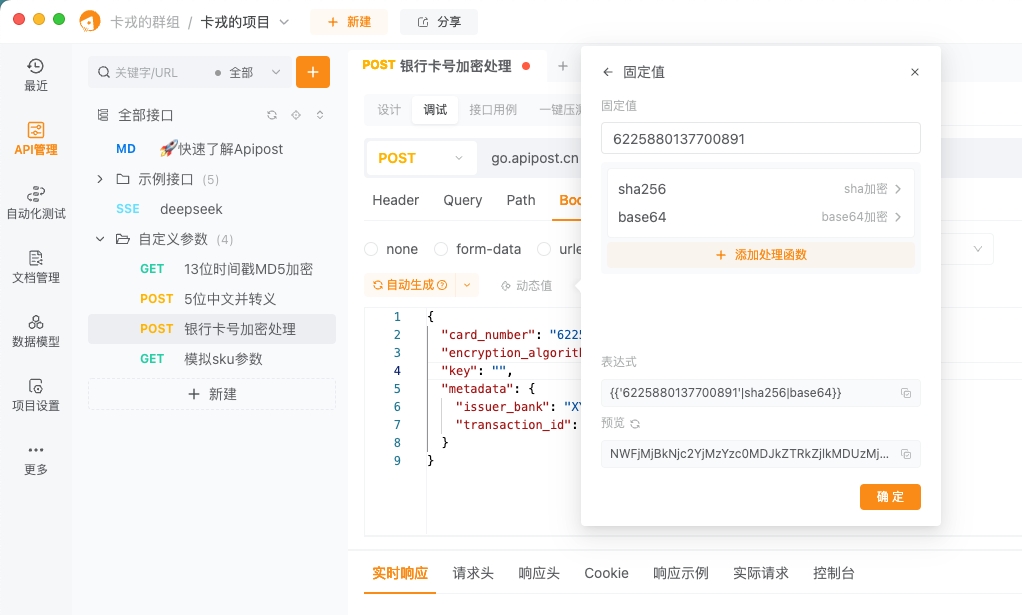
Task: Click 添加处理函数 to add a function
Action: [760, 254]
